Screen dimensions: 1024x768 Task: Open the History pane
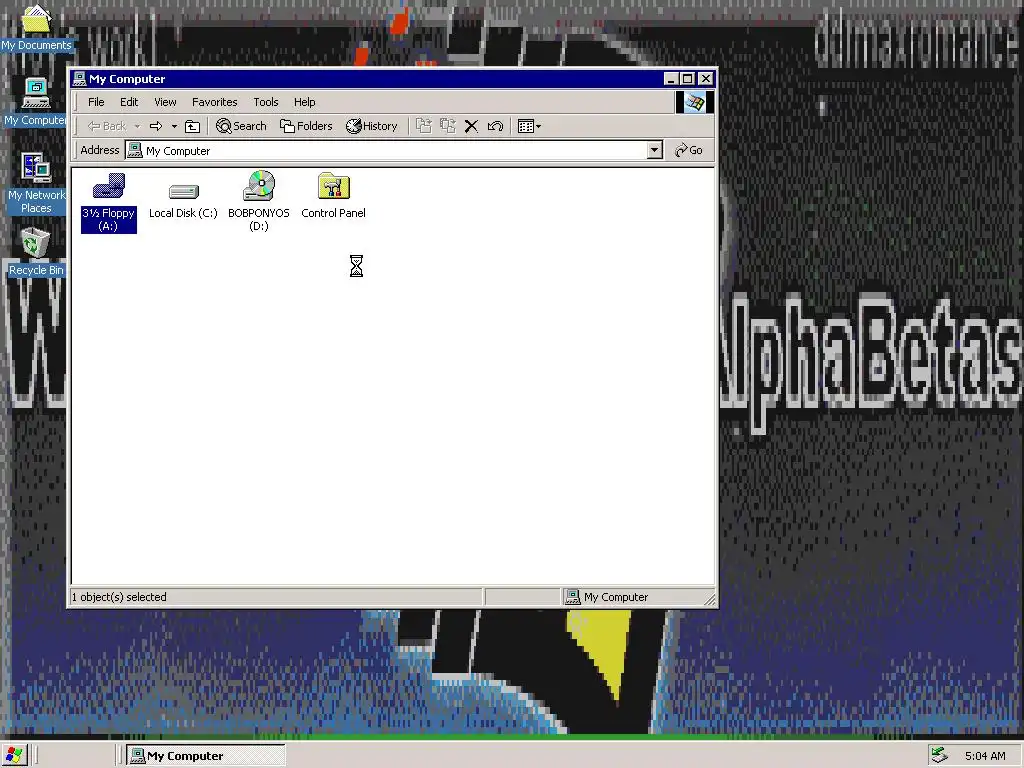coord(372,126)
